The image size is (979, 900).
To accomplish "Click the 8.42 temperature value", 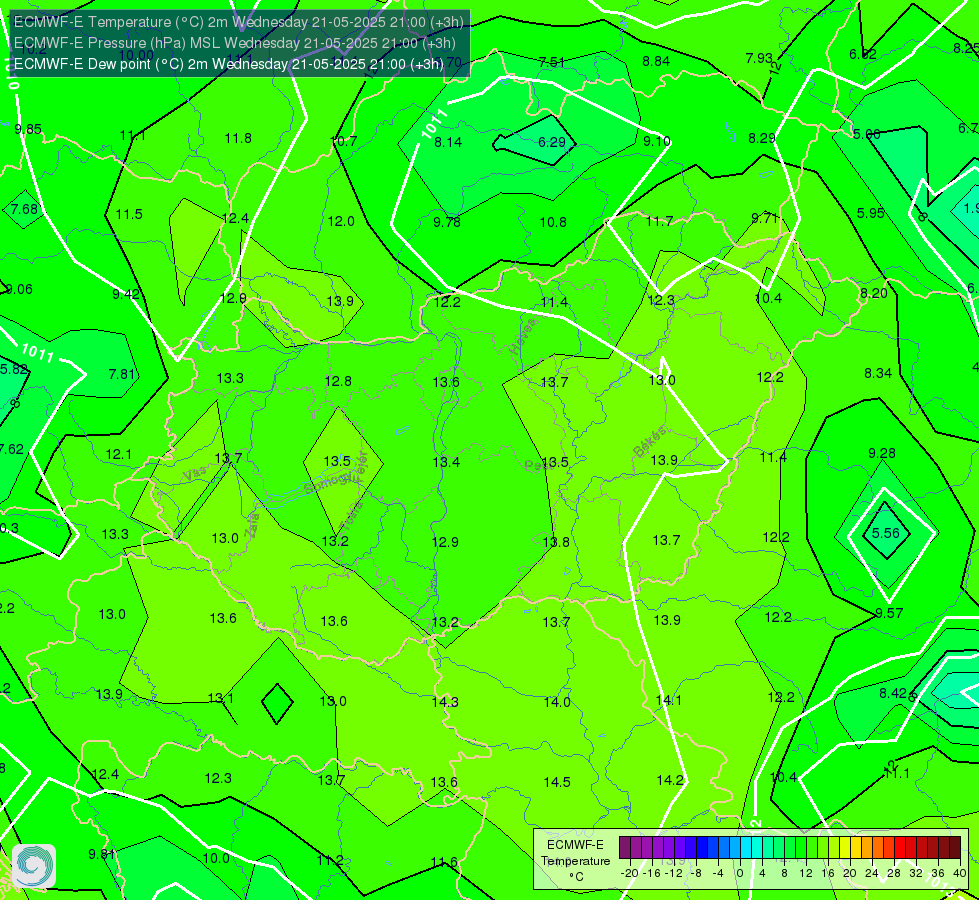I will point(893,693).
